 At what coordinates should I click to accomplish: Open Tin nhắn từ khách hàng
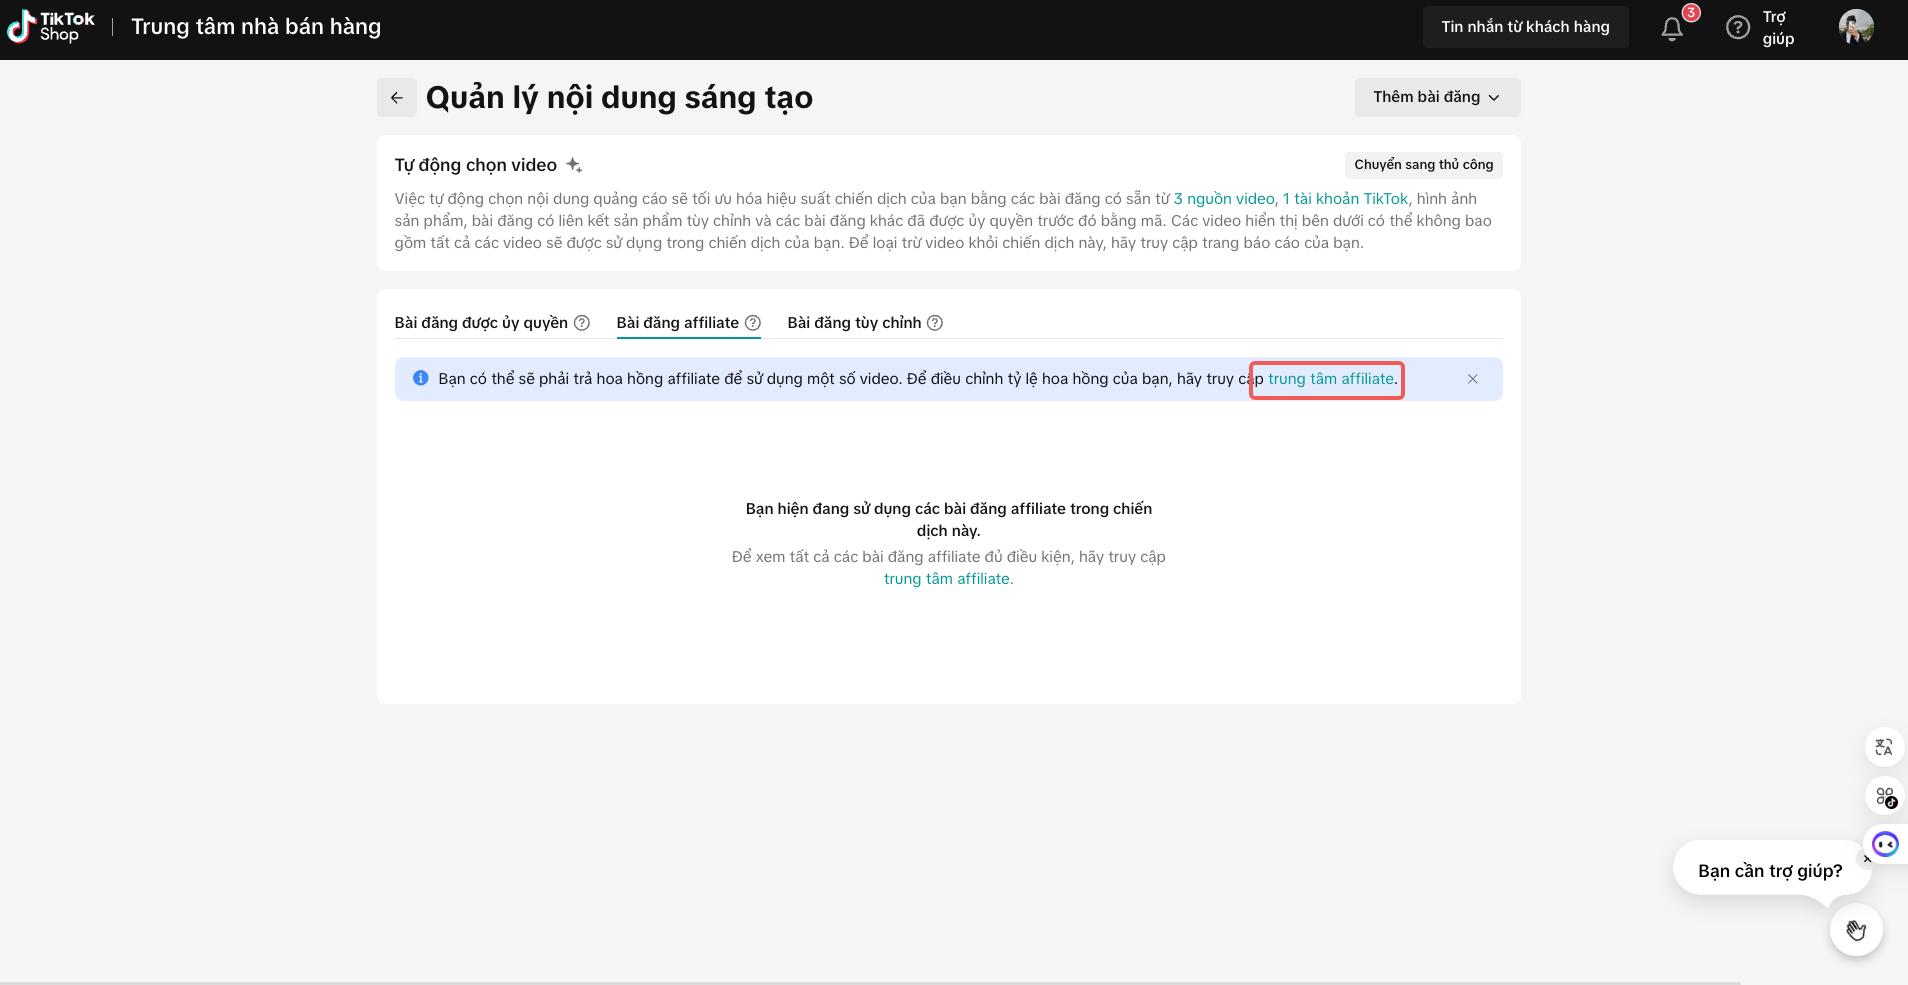[1525, 27]
